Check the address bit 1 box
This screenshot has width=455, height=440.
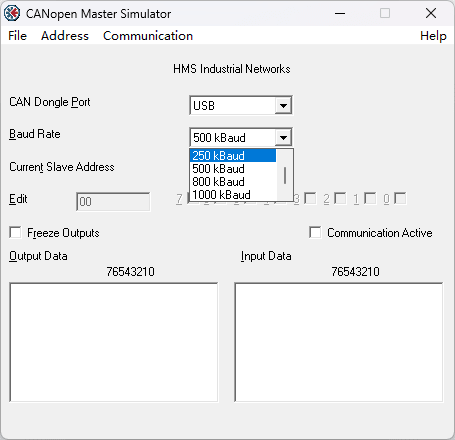pyautogui.click(x=370, y=198)
